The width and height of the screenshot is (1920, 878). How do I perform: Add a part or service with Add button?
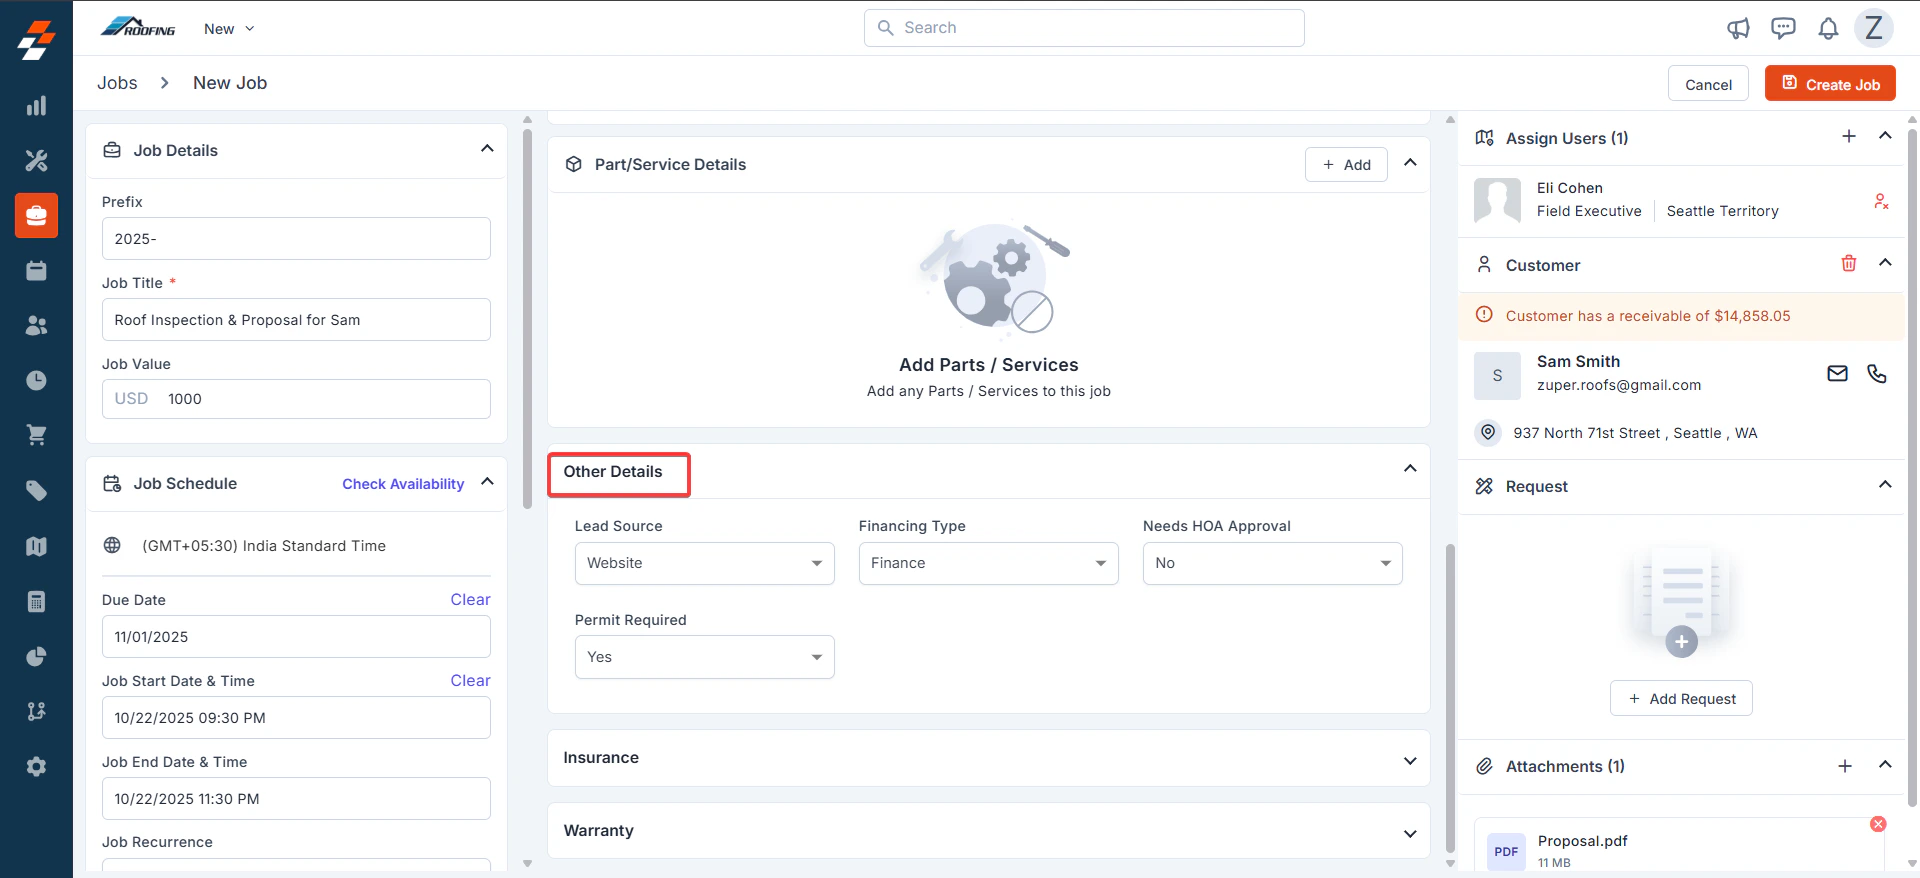coord(1346,164)
